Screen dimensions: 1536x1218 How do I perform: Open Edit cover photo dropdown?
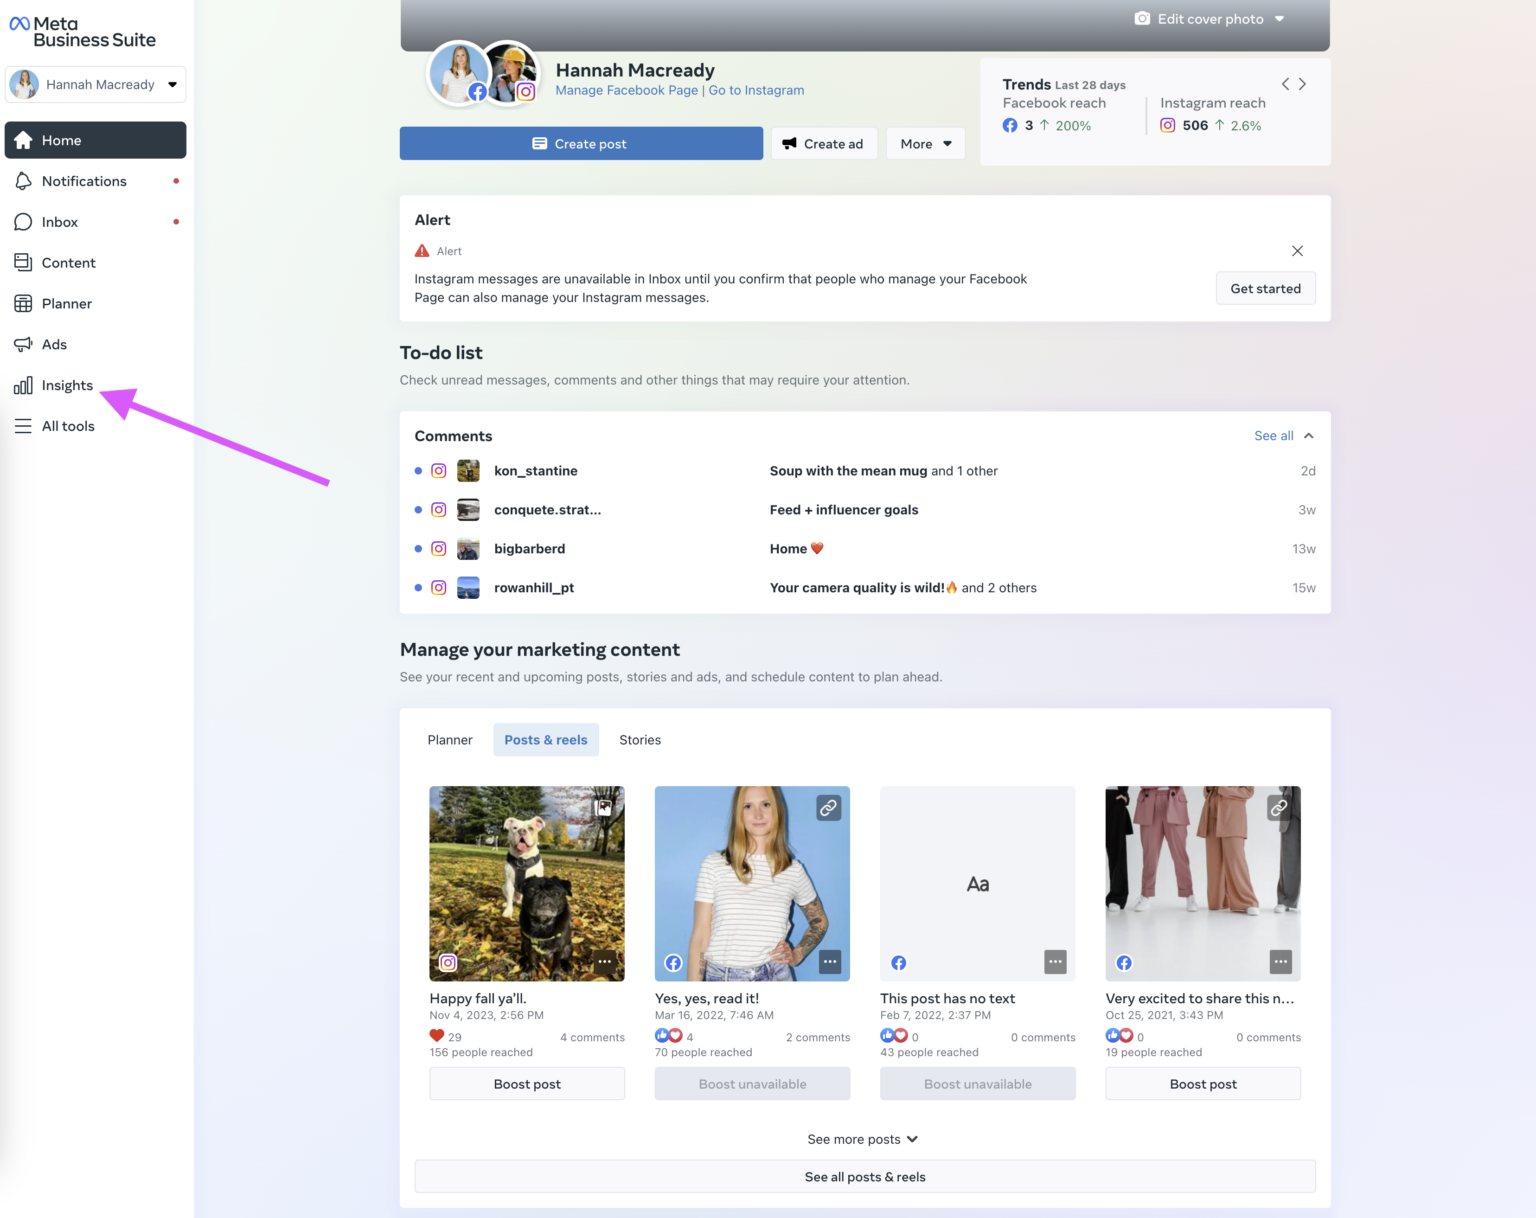pos(1210,19)
